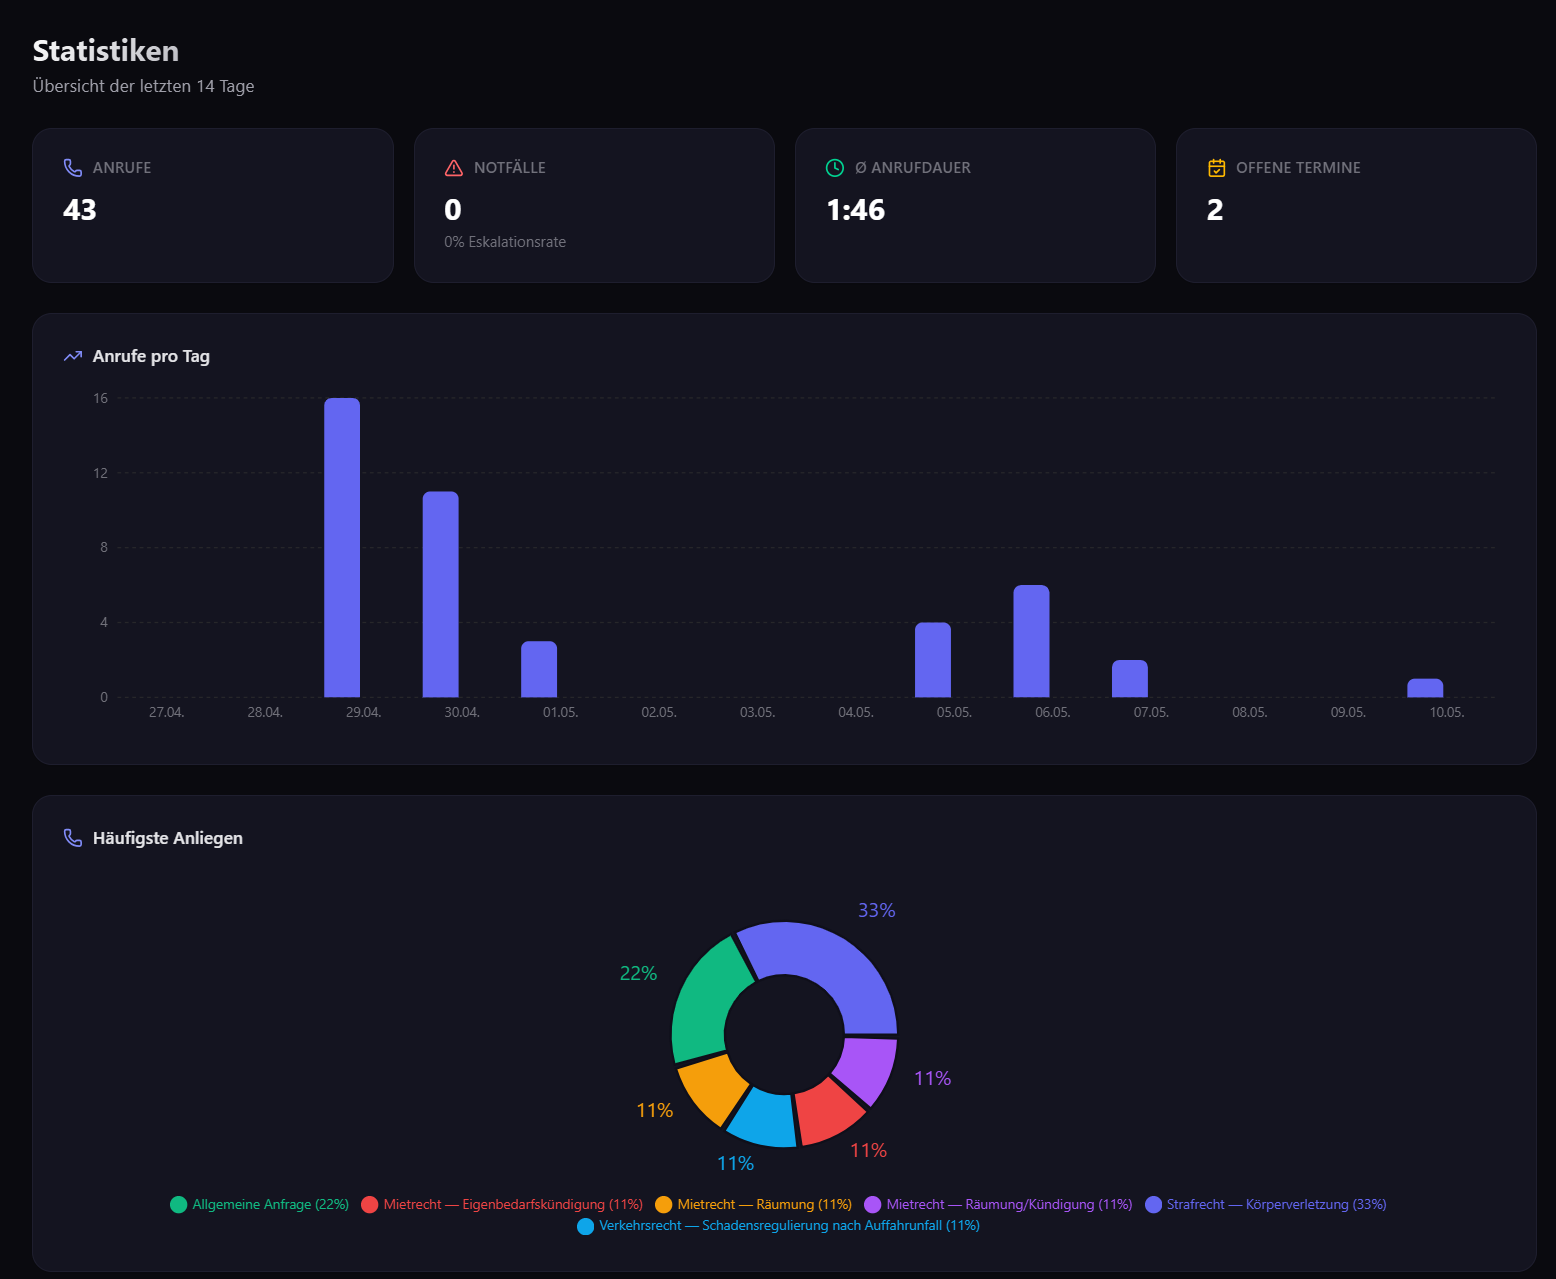Click the 06.05. bar in the chart

pyautogui.click(x=1031, y=641)
